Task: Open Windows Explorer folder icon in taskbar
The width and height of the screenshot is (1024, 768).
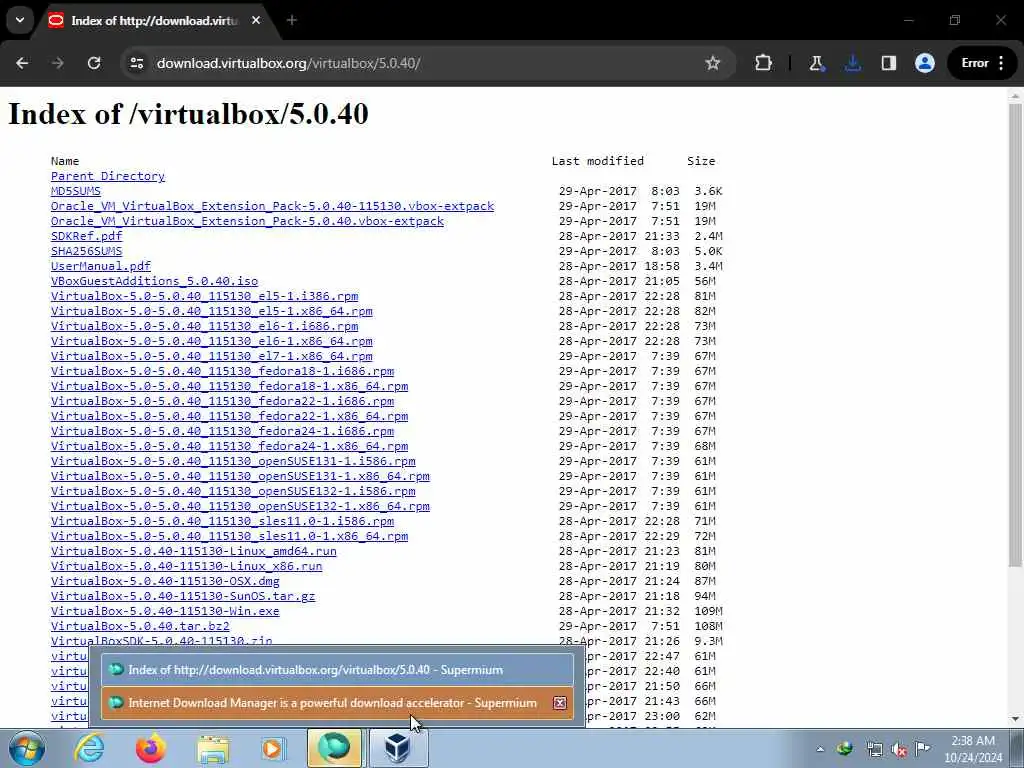Action: pyautogui.click(x=213, y=748)
